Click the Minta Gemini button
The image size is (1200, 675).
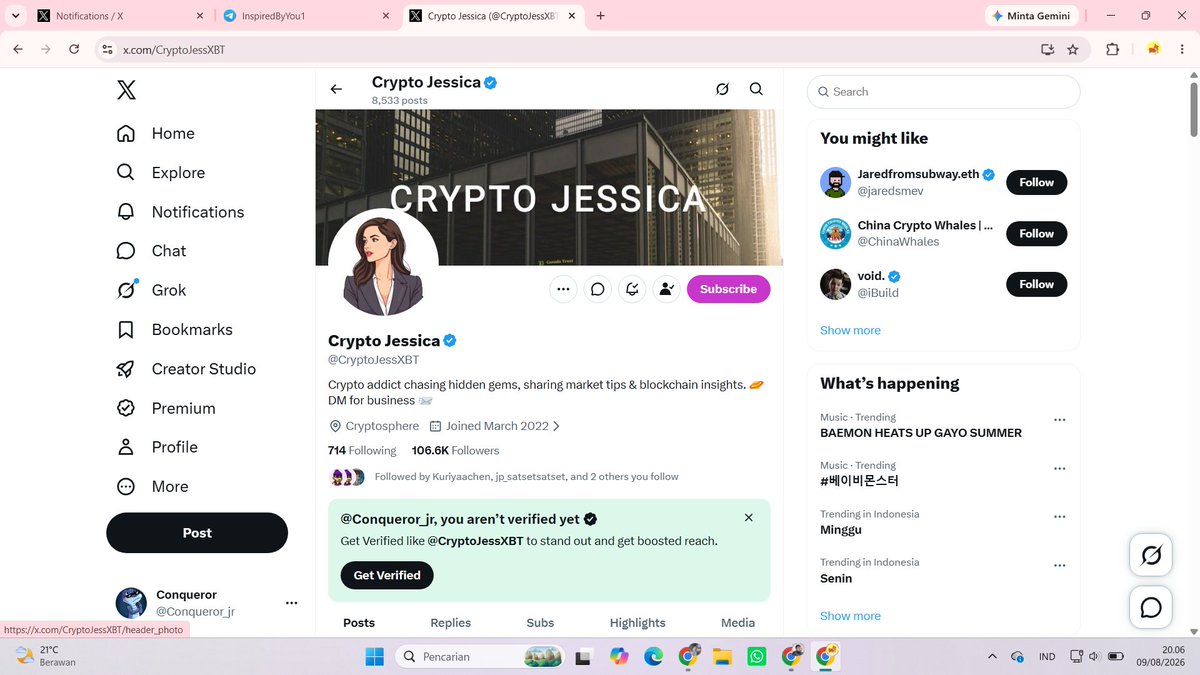click(1031, 16)
